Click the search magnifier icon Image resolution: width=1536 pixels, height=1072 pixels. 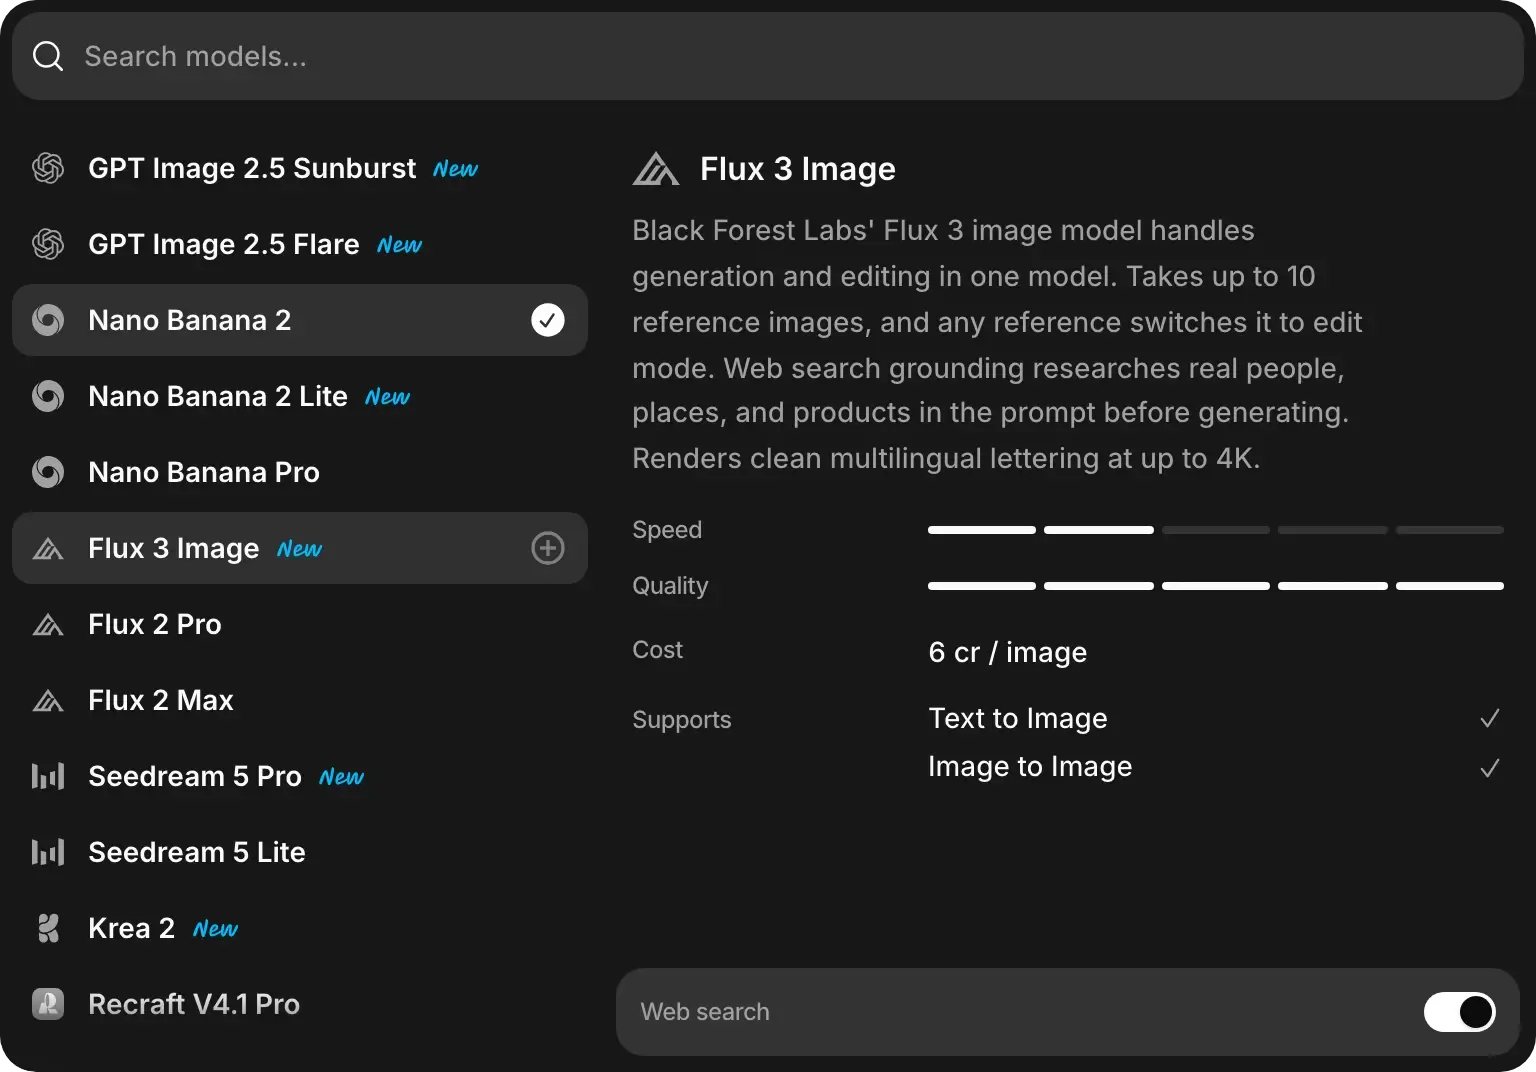[x=48, y=56]
